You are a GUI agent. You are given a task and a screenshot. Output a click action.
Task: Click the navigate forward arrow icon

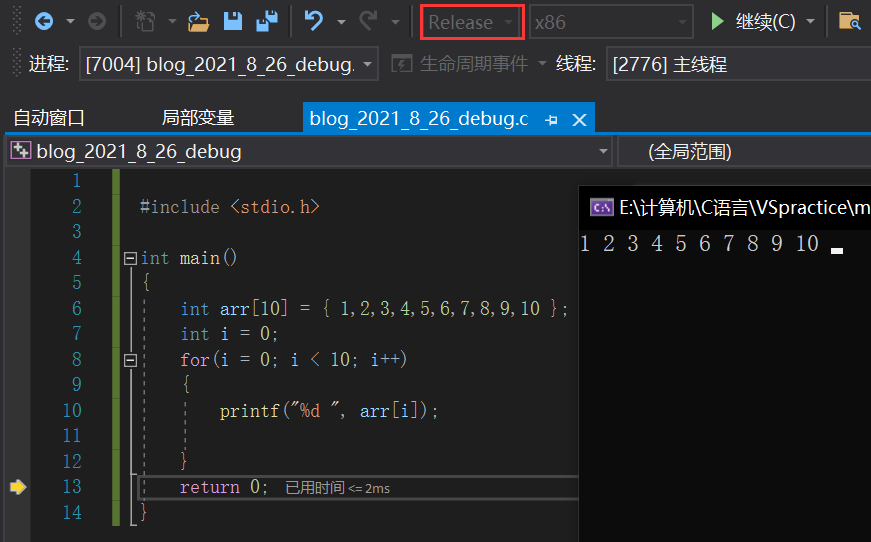(x=97, y=22)
